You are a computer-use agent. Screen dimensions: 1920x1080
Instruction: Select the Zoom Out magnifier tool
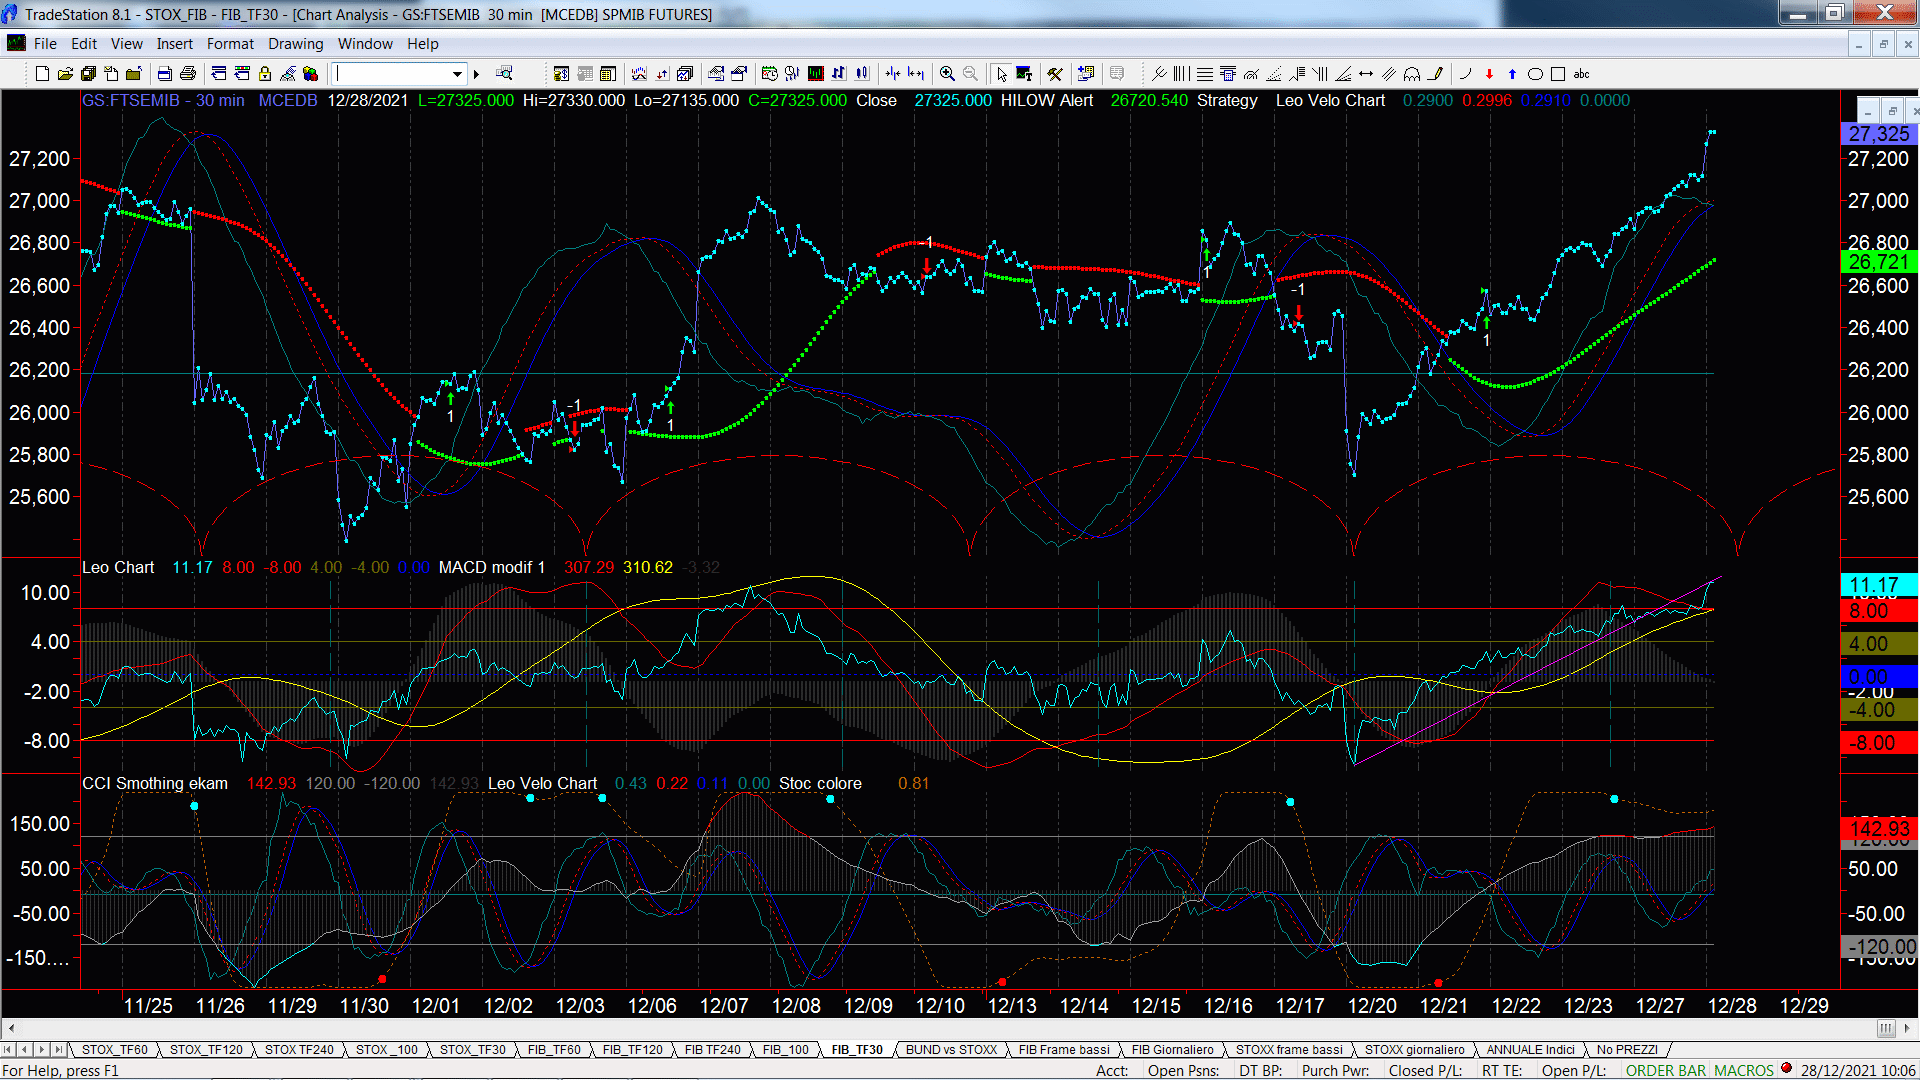tap(970, 74)
